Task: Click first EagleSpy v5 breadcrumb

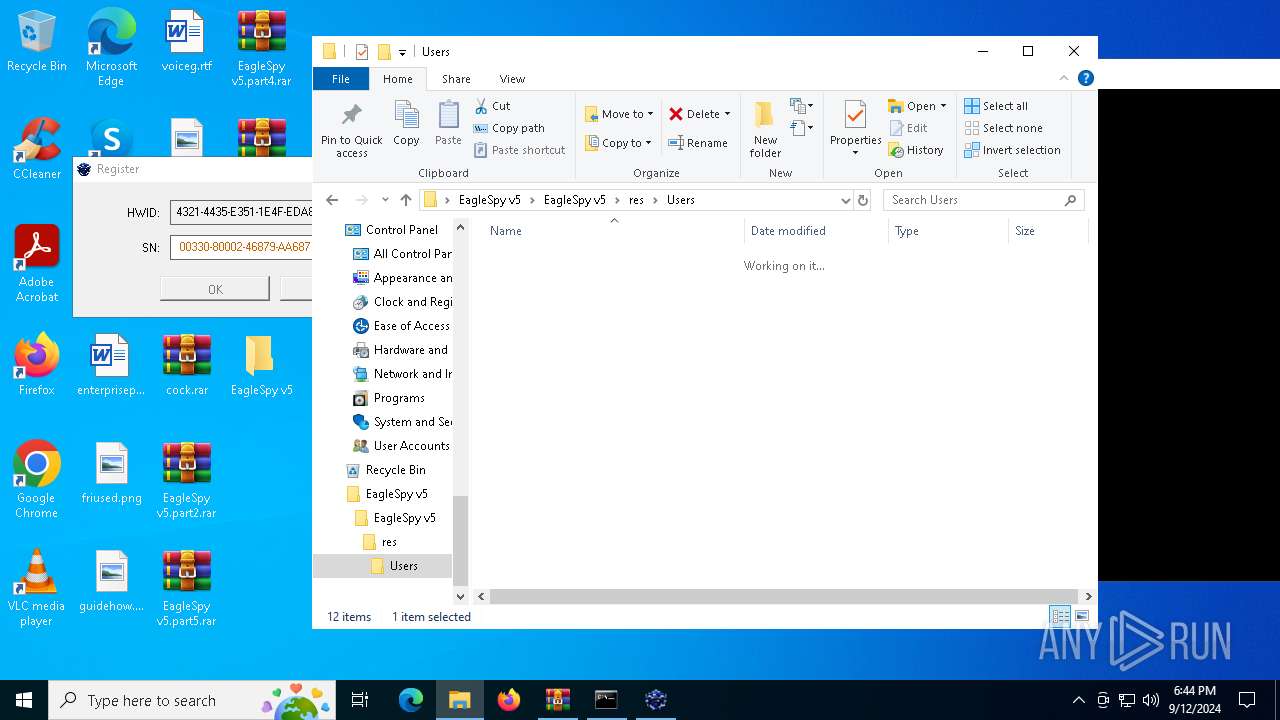Action: point(489,200)
